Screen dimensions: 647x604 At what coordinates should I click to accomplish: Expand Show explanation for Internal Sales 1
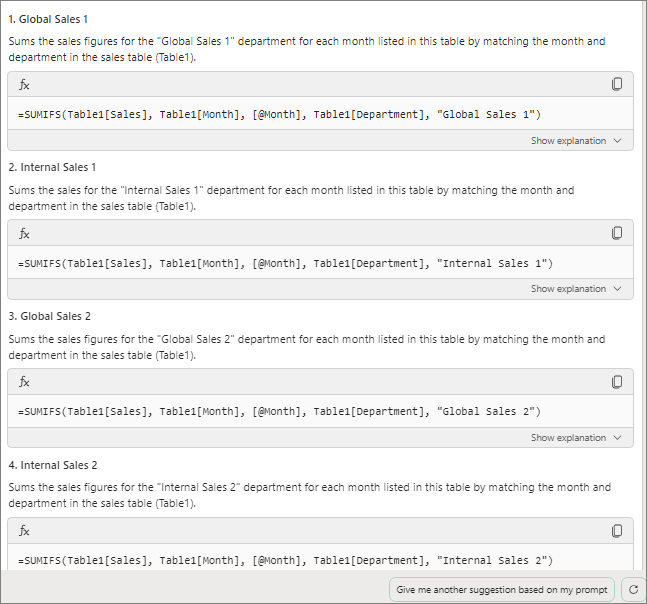576,289
